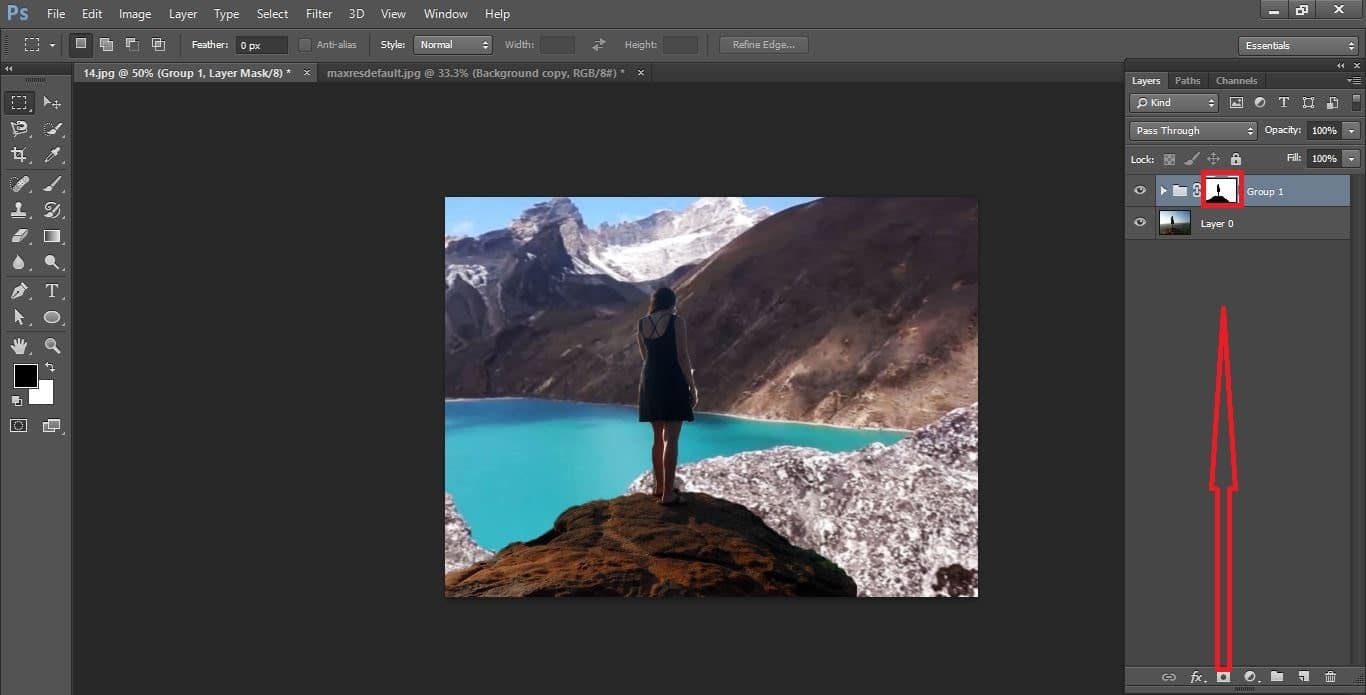Switch to the Channels tab
1366x695 pixels.
coord(1236,80)
